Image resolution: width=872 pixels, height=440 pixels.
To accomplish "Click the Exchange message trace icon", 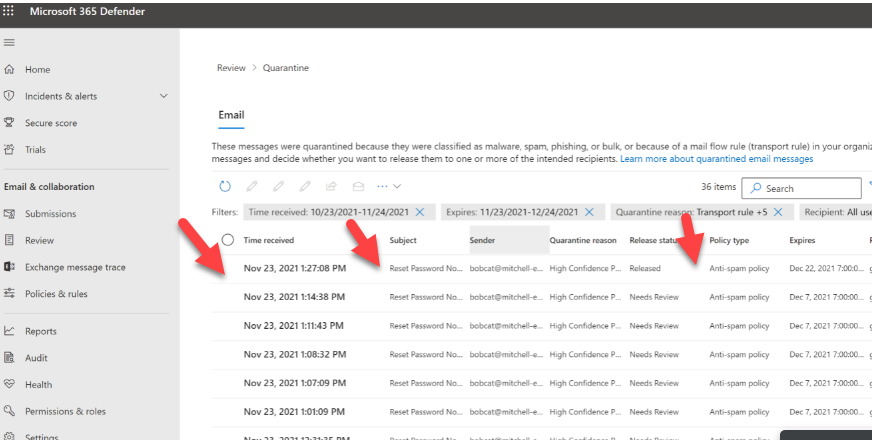I will point(9,267).
